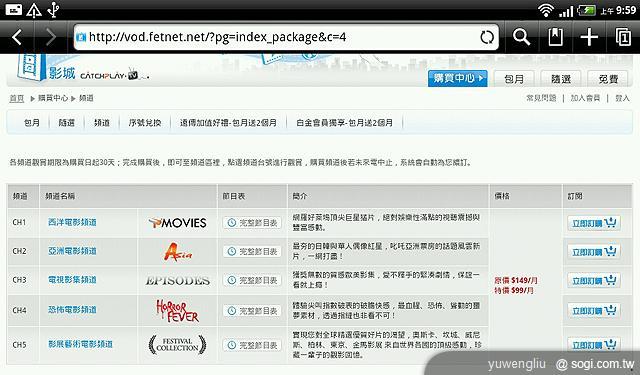Open the 西洋電影頻道 channel link
Image resolution: width=640 pixels, height=375 pixels.
[x=72, y=222]
